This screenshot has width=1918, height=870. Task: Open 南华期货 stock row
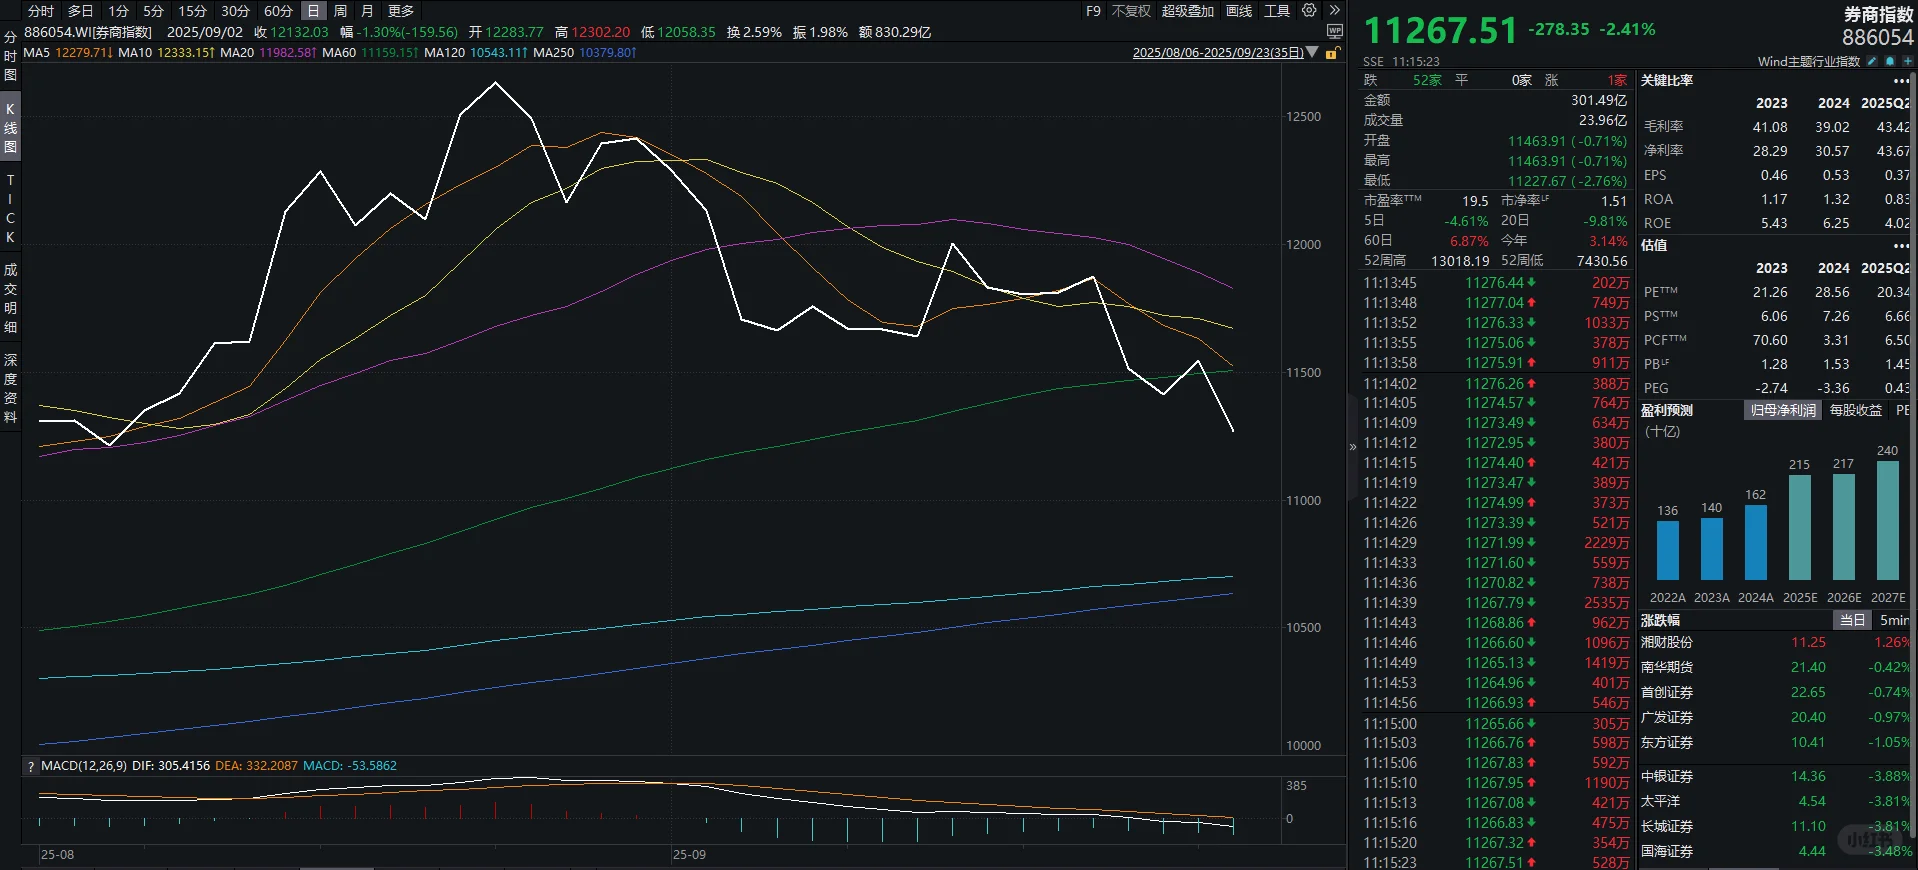click(1775, 668)
